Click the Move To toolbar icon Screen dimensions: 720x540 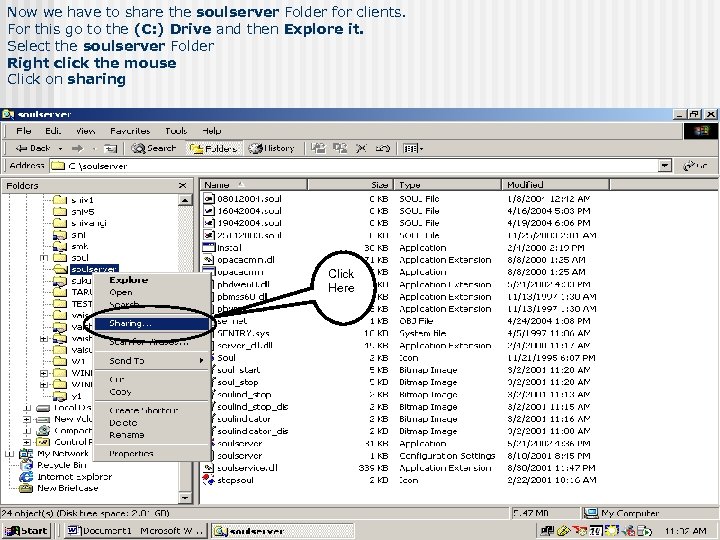tap(318, 148)
